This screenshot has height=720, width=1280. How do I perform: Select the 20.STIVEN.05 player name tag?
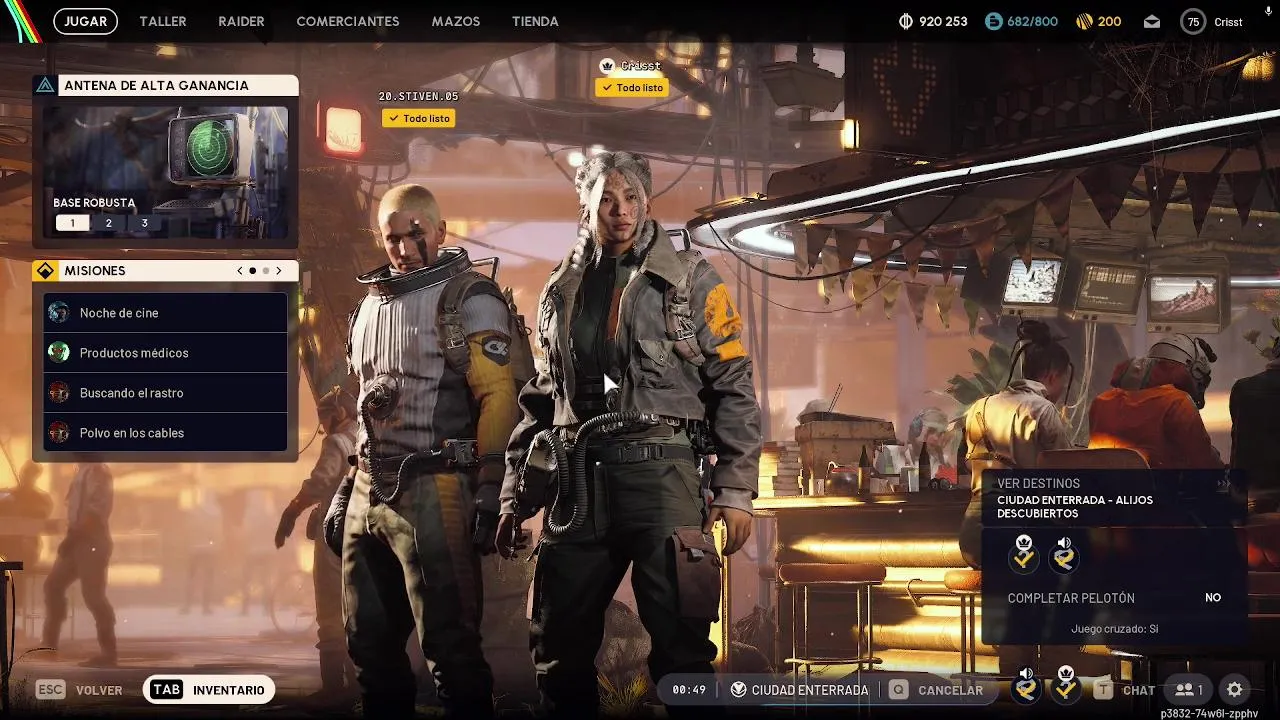tap(418, 97)
